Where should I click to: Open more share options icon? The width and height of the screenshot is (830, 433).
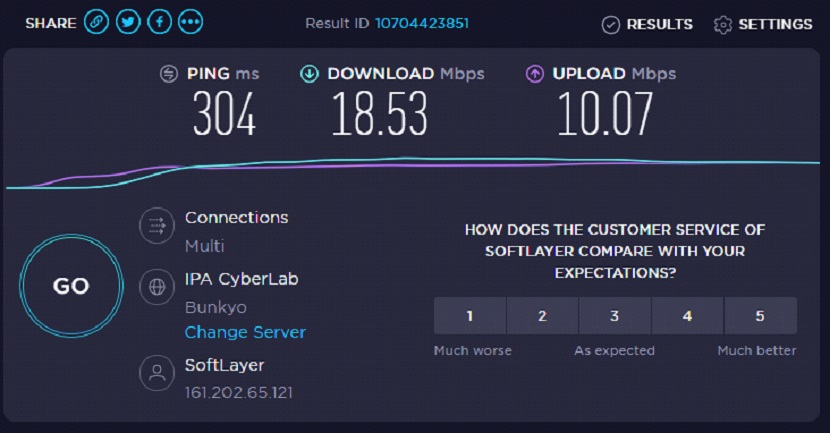(191, 22)
